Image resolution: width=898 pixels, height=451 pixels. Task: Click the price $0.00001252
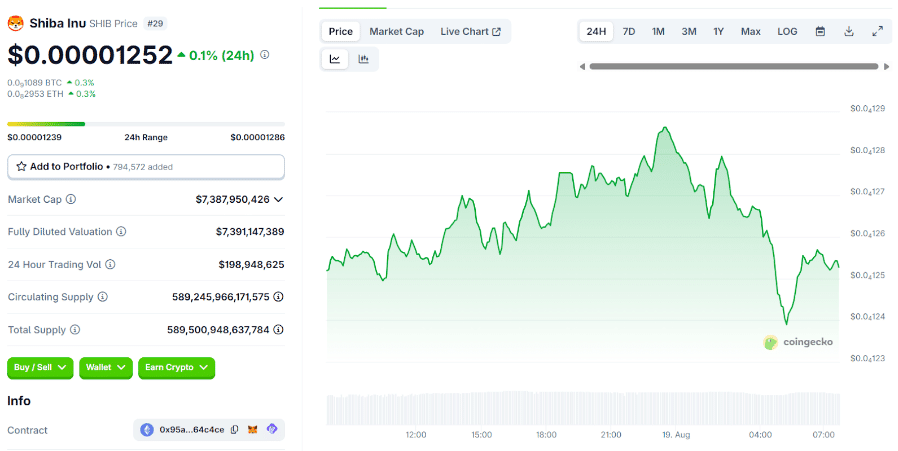coord(90,55)
